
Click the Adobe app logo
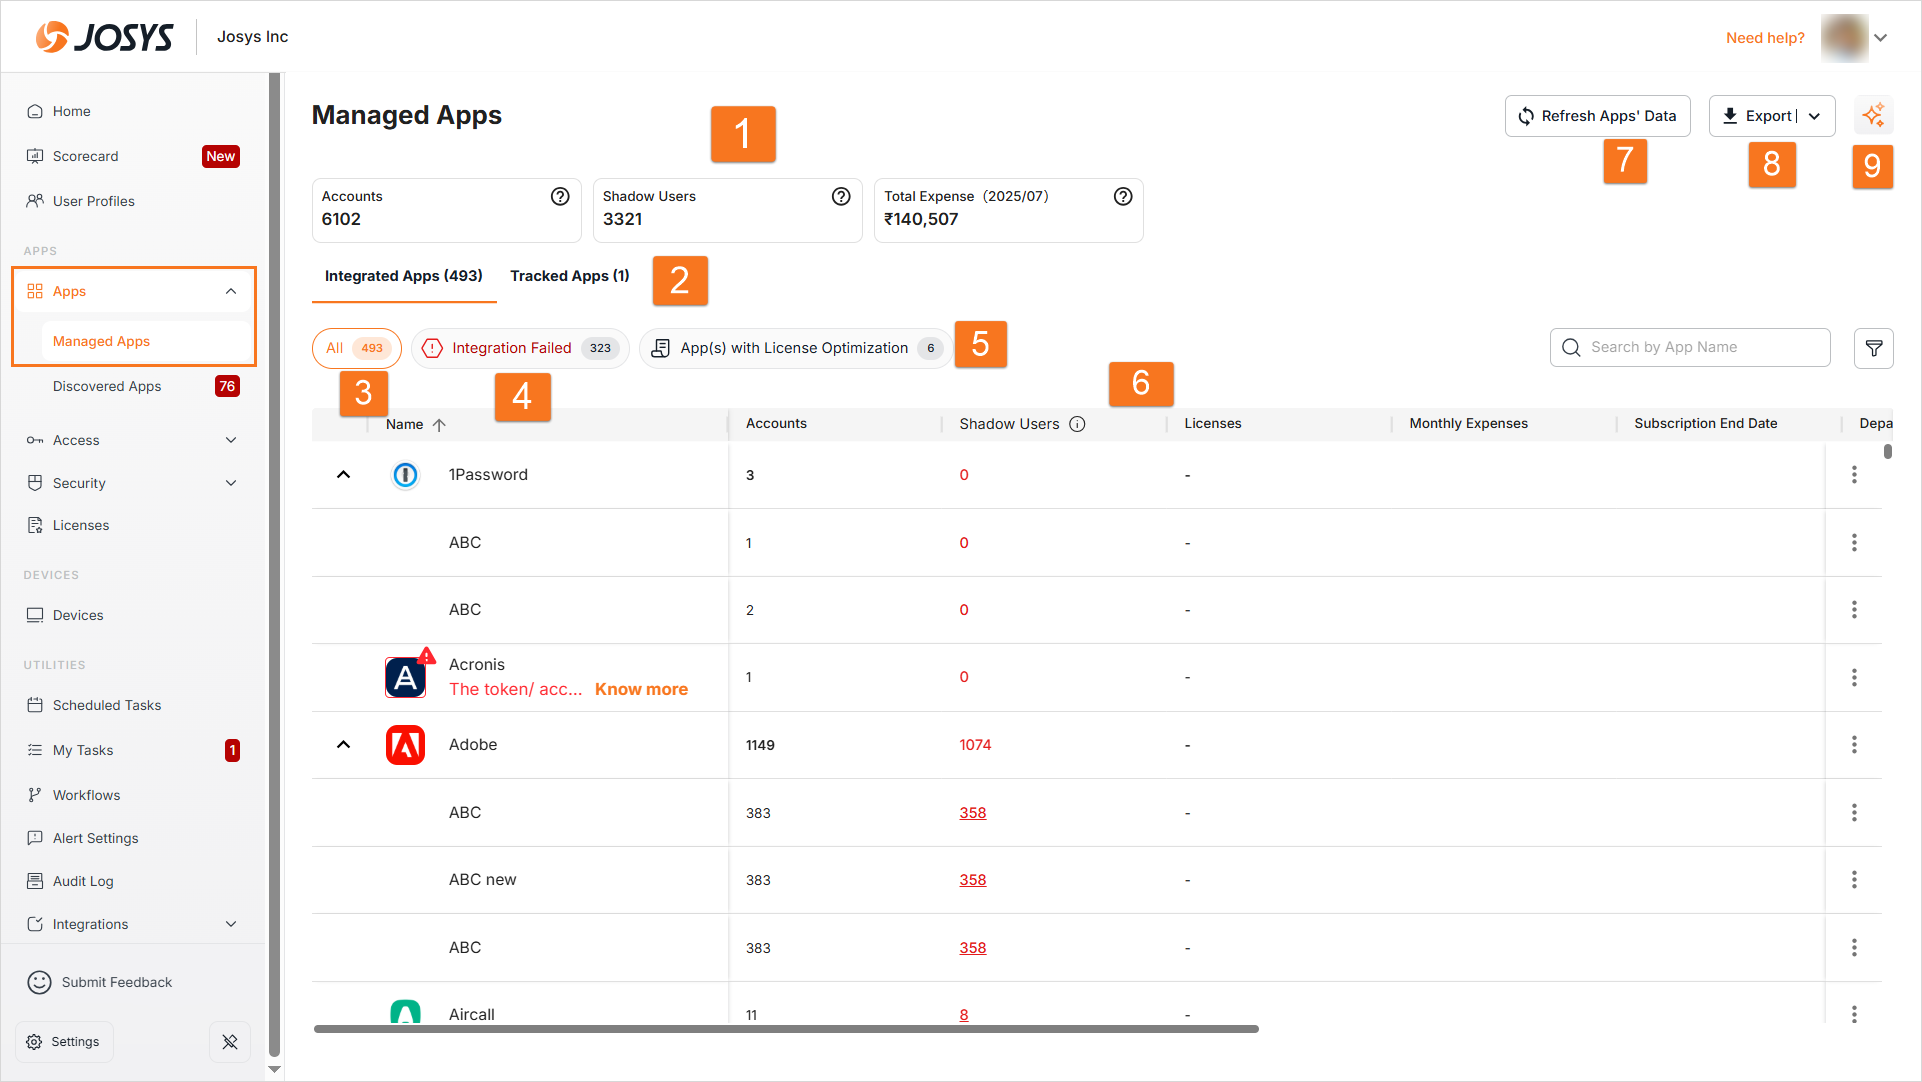pyautogui.click(x=405, y=745)
